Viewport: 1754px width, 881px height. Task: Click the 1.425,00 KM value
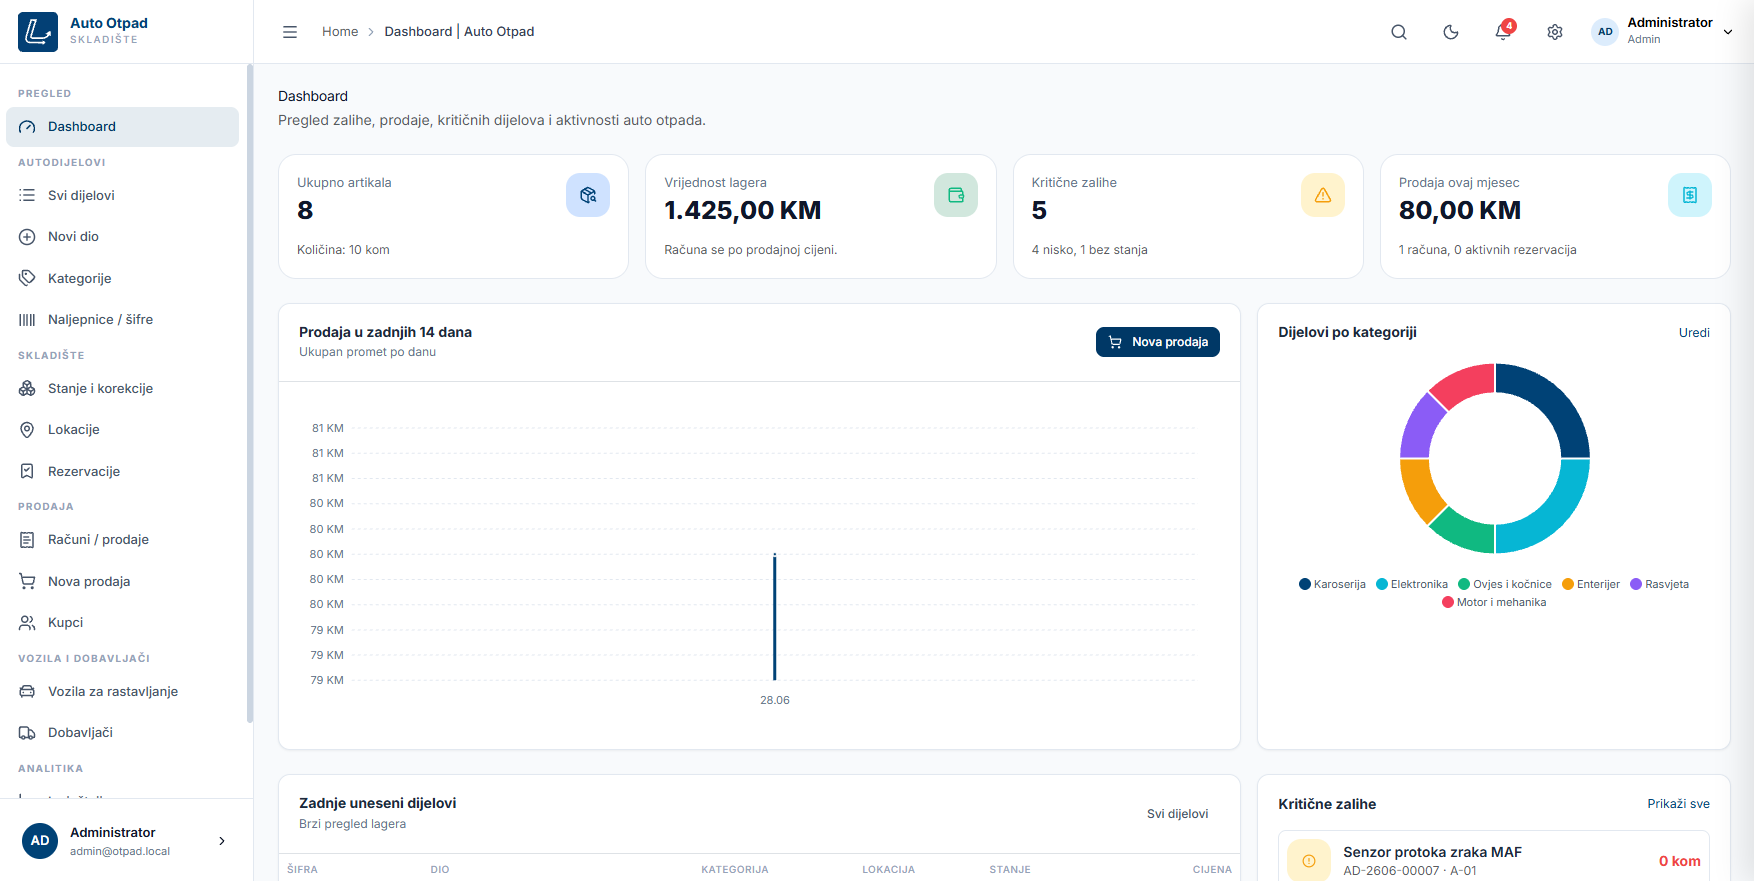pyautogui.click(x=743, y=211)
